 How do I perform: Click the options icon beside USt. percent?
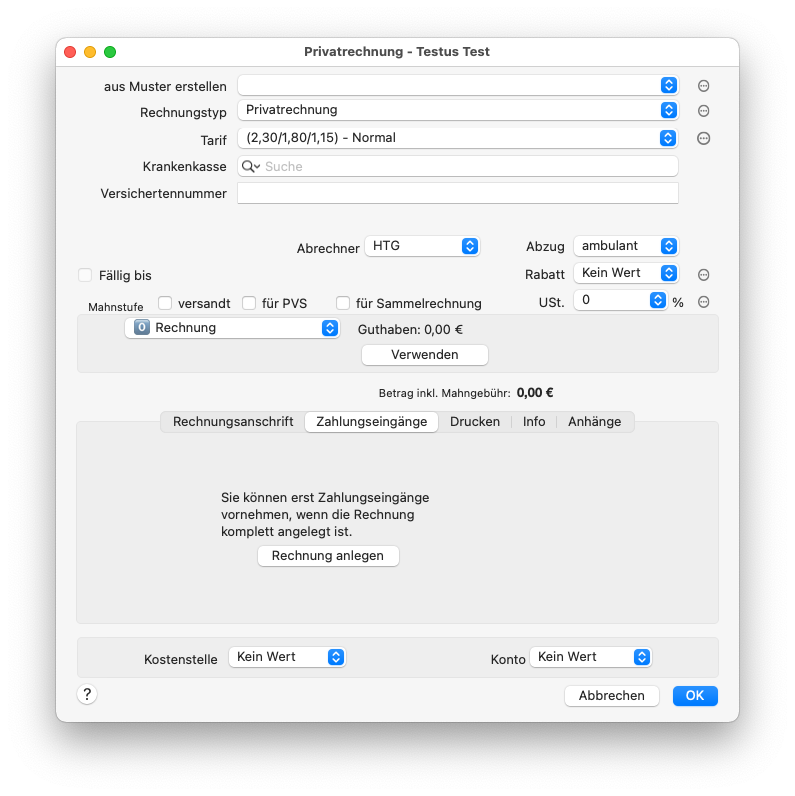click(703, 302)
